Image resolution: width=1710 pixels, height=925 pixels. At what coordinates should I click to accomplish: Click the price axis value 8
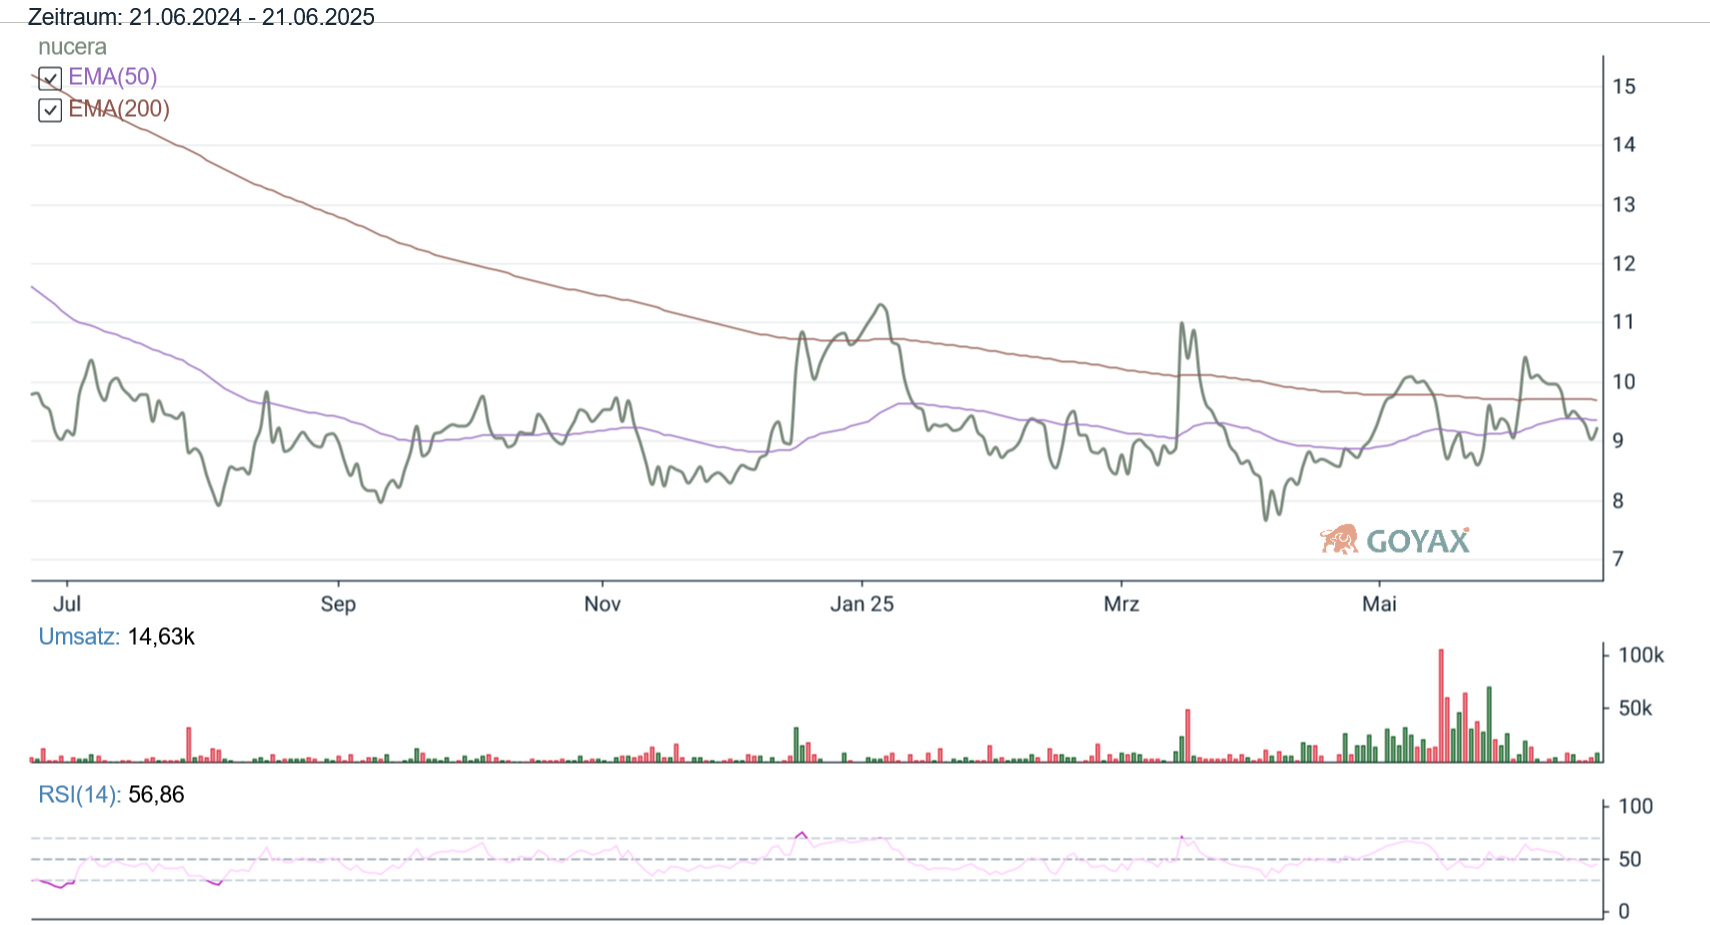click(x=1618, y=501)
